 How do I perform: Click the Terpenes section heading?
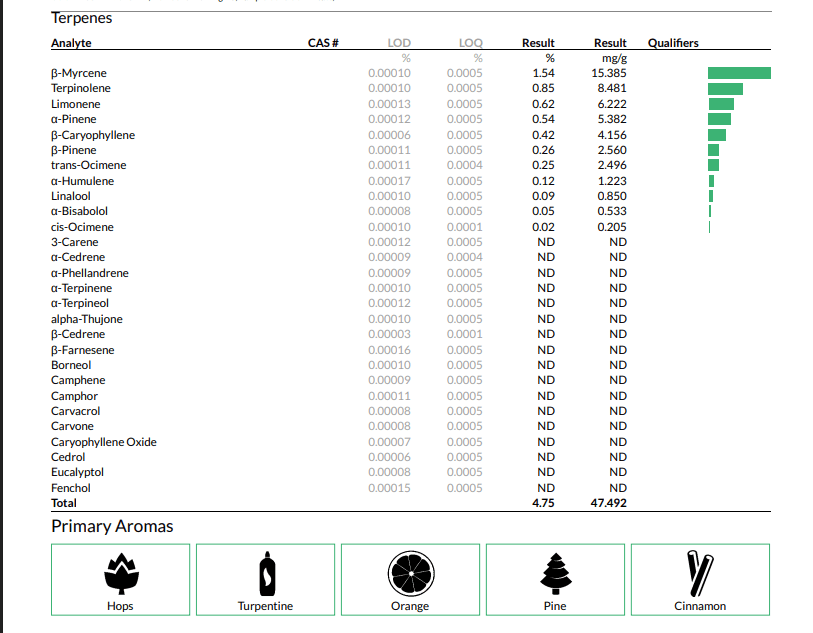[81, 18]
